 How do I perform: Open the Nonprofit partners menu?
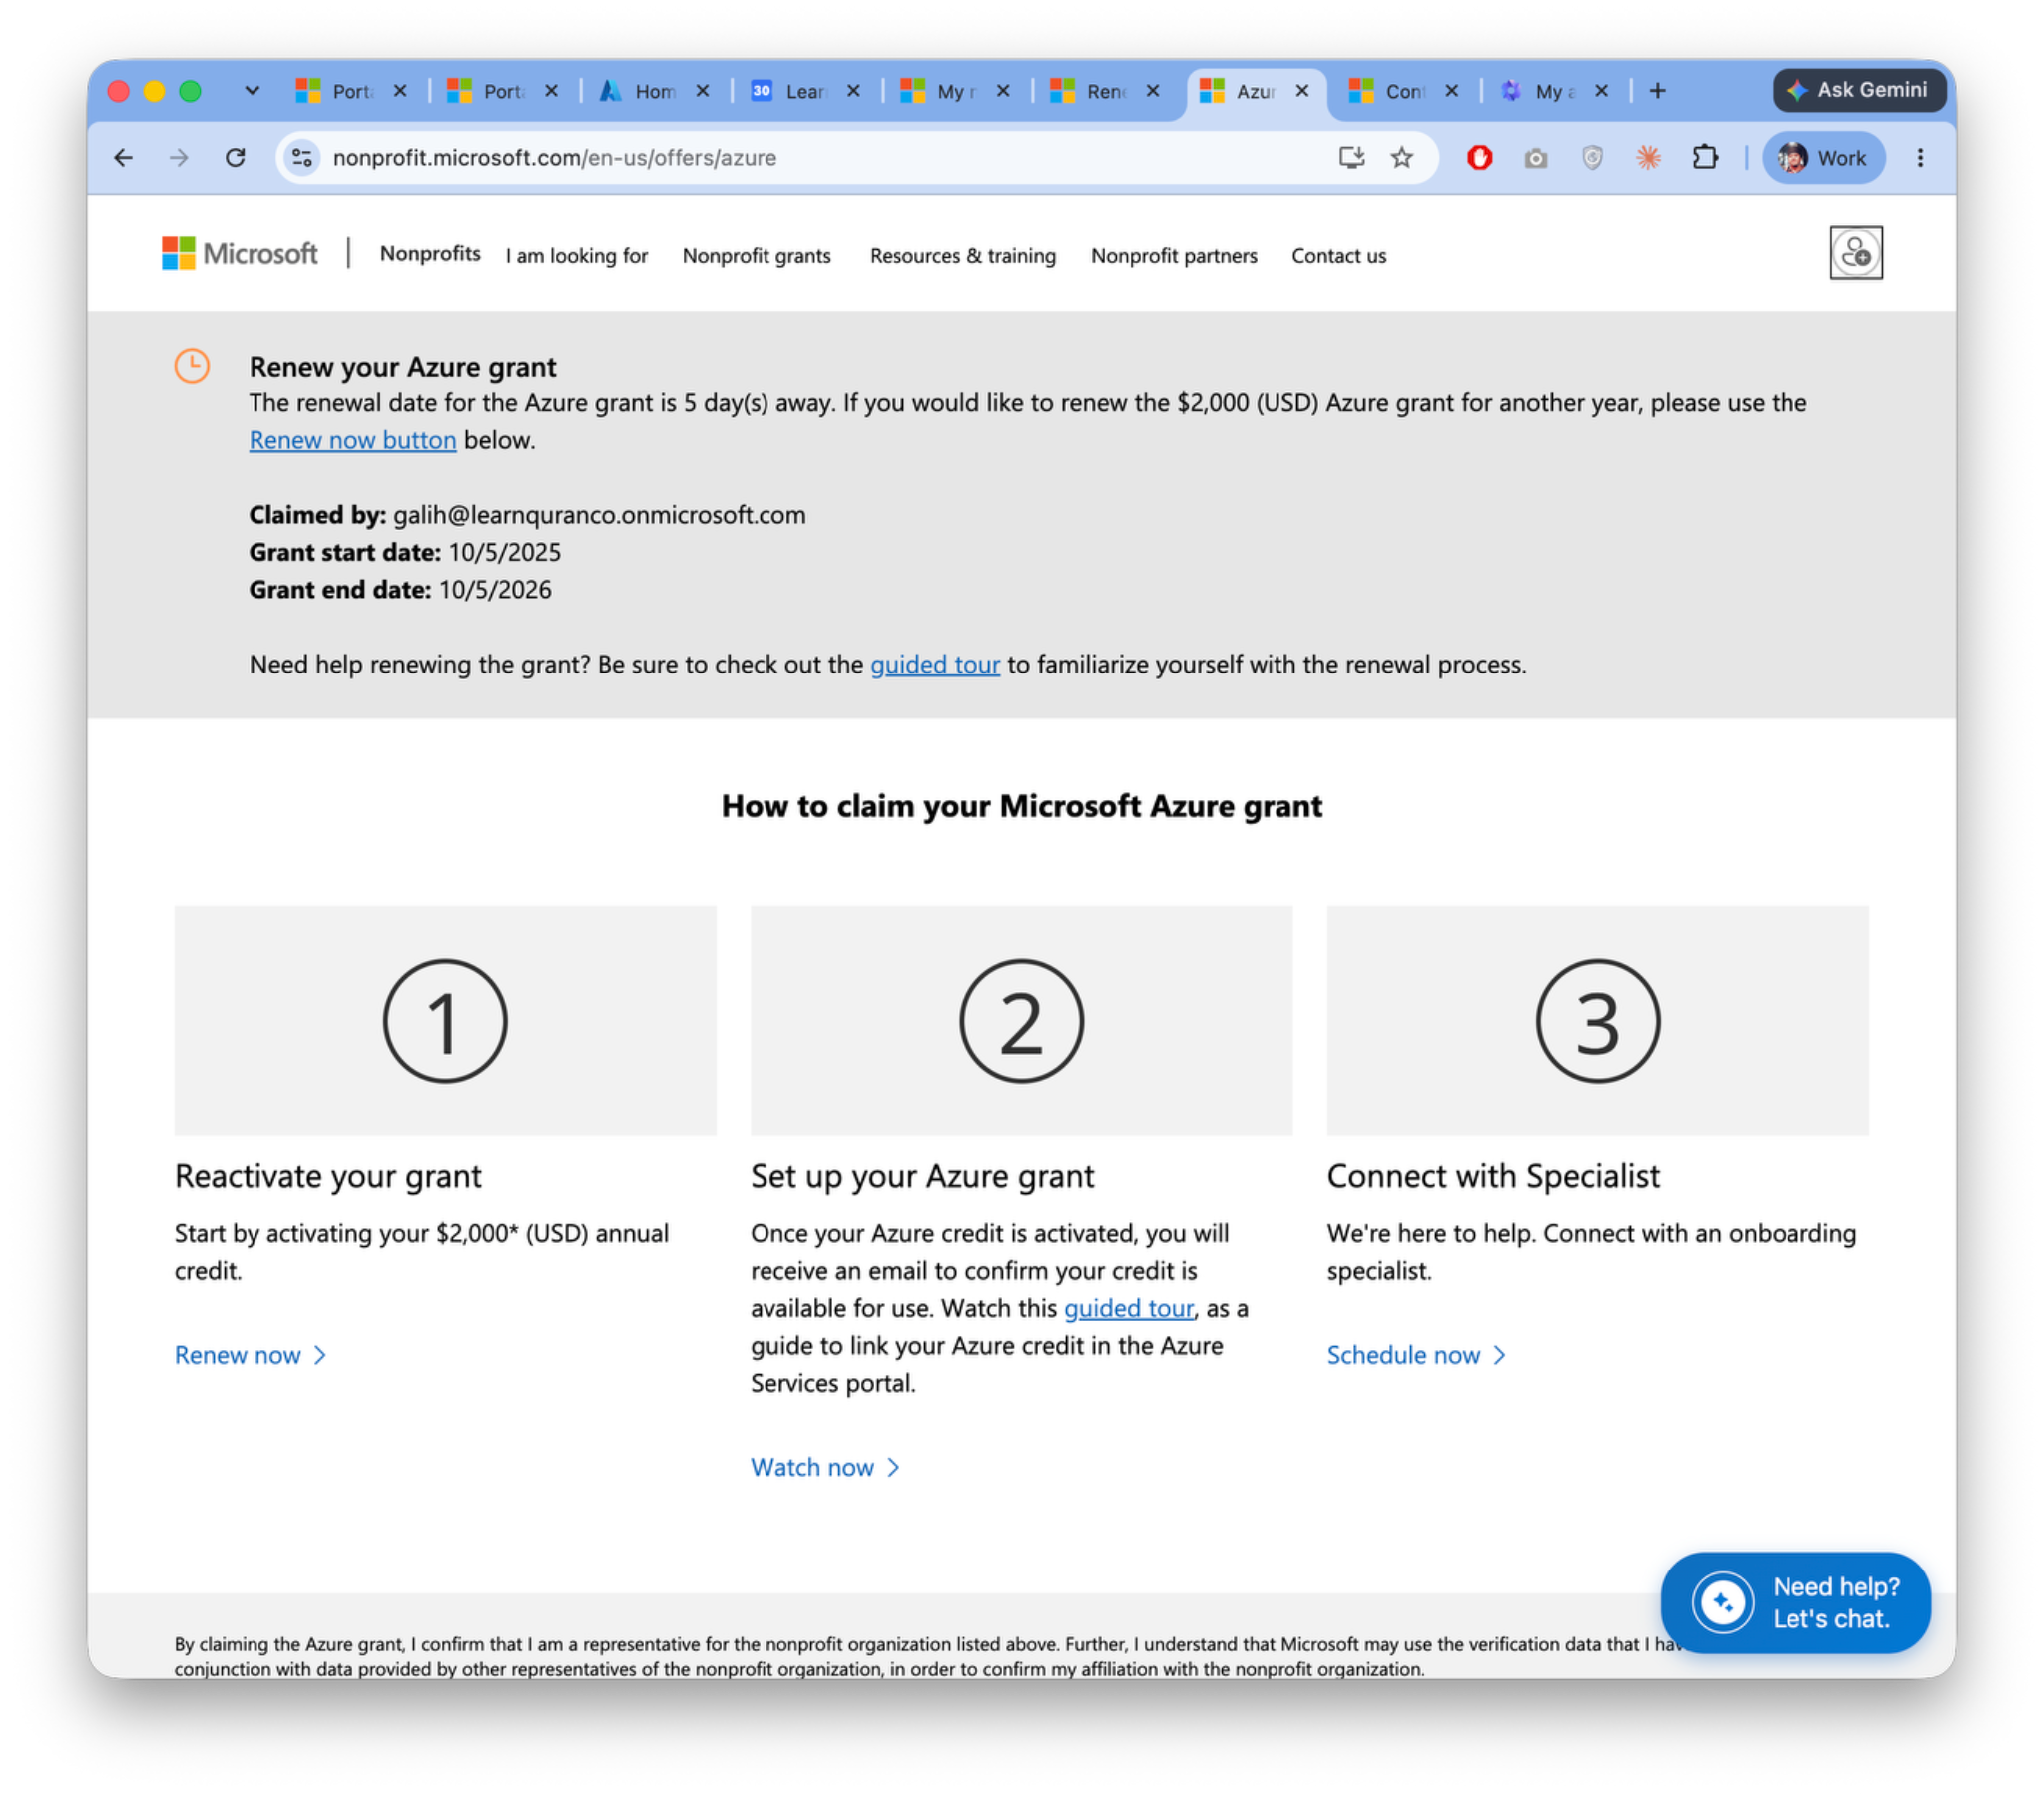click(x=1173, y=256)
